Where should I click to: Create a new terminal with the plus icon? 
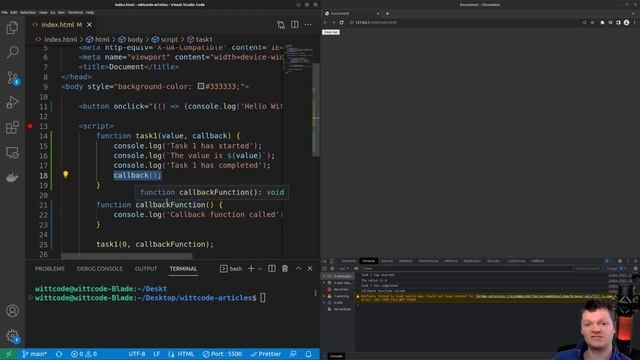[251, 269]
